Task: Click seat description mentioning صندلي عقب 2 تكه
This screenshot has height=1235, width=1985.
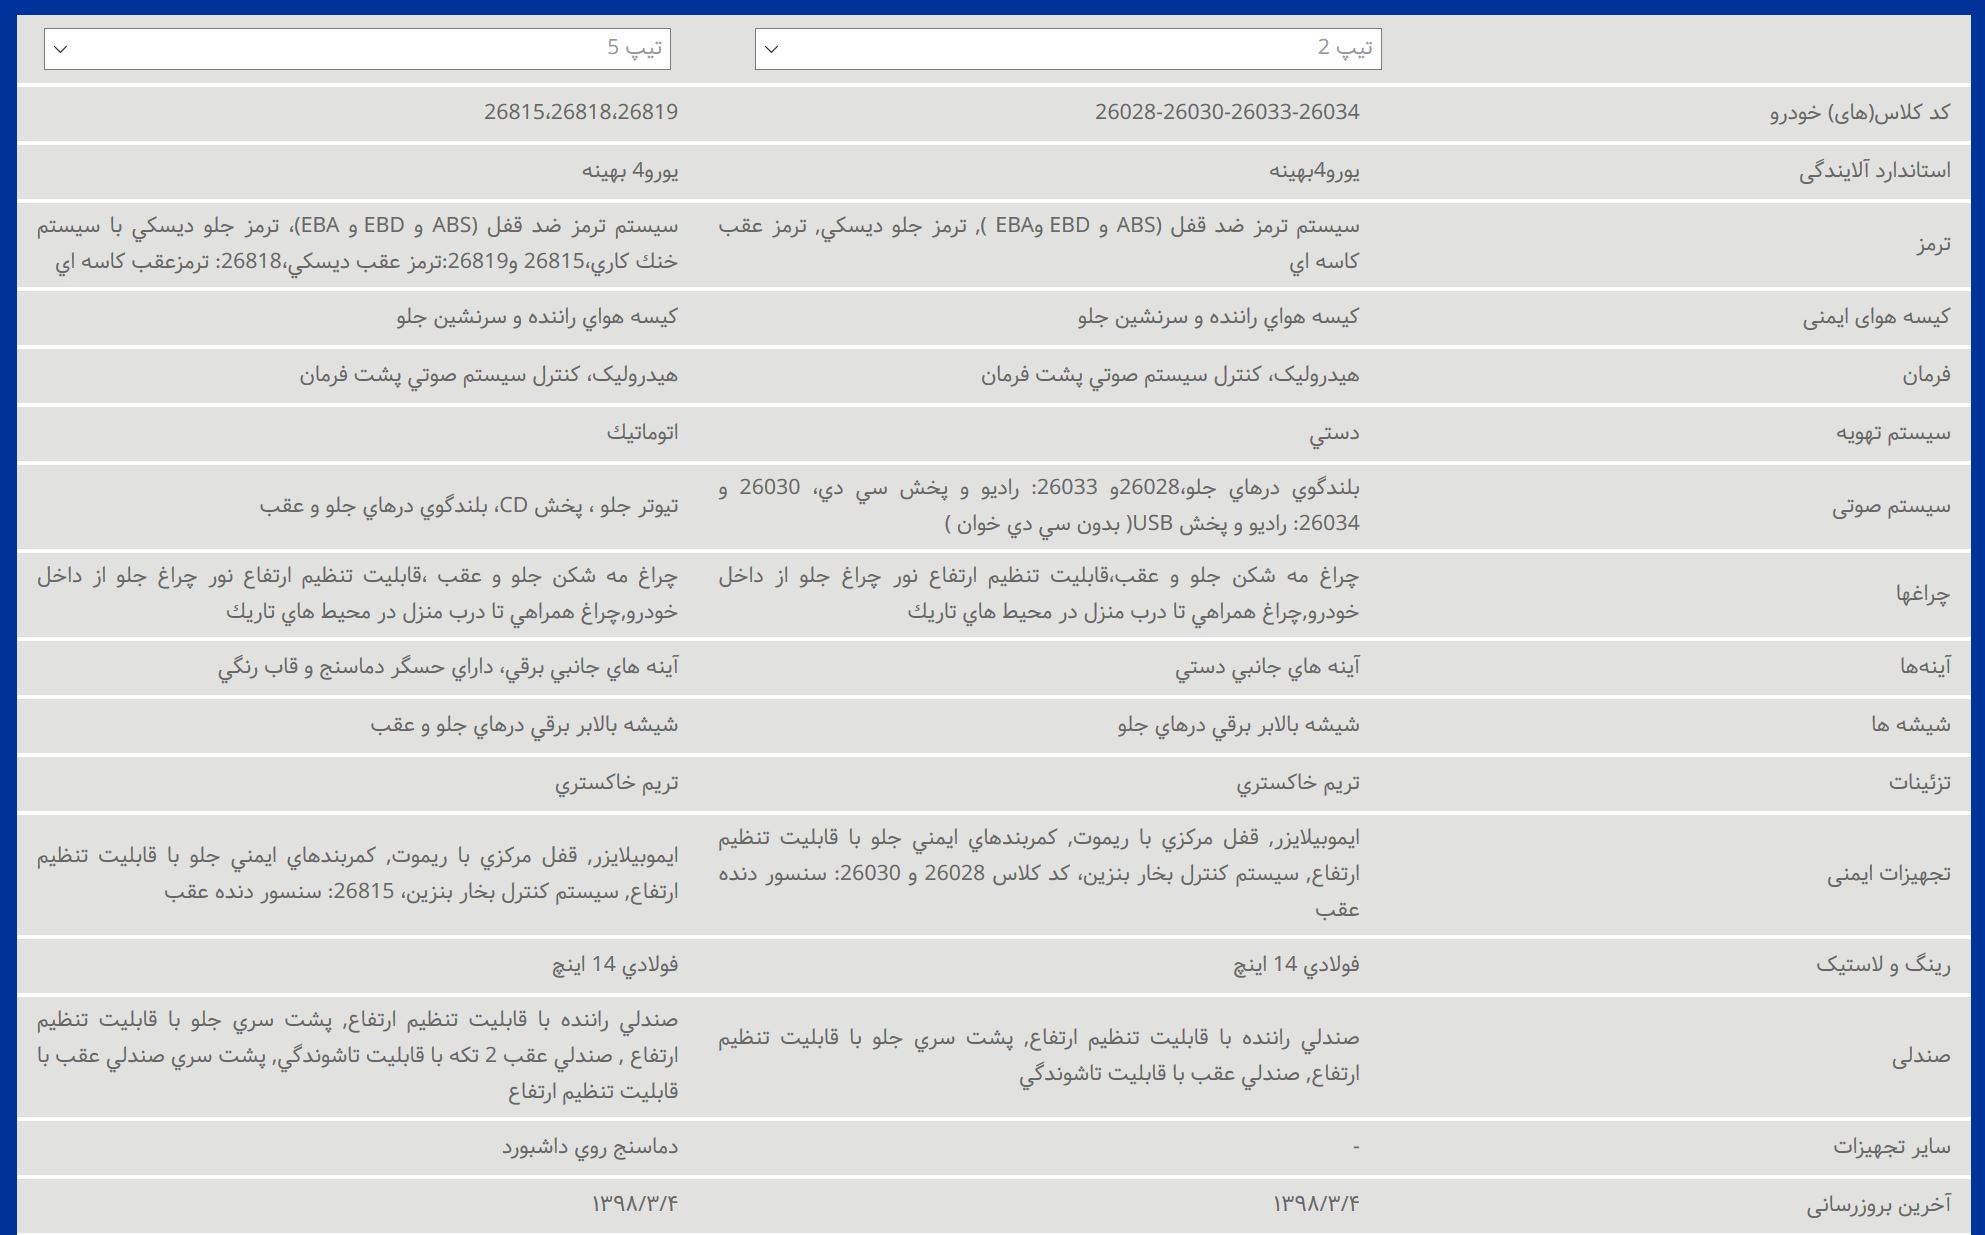Action: pyautogui.click(x=357, y=1056)
